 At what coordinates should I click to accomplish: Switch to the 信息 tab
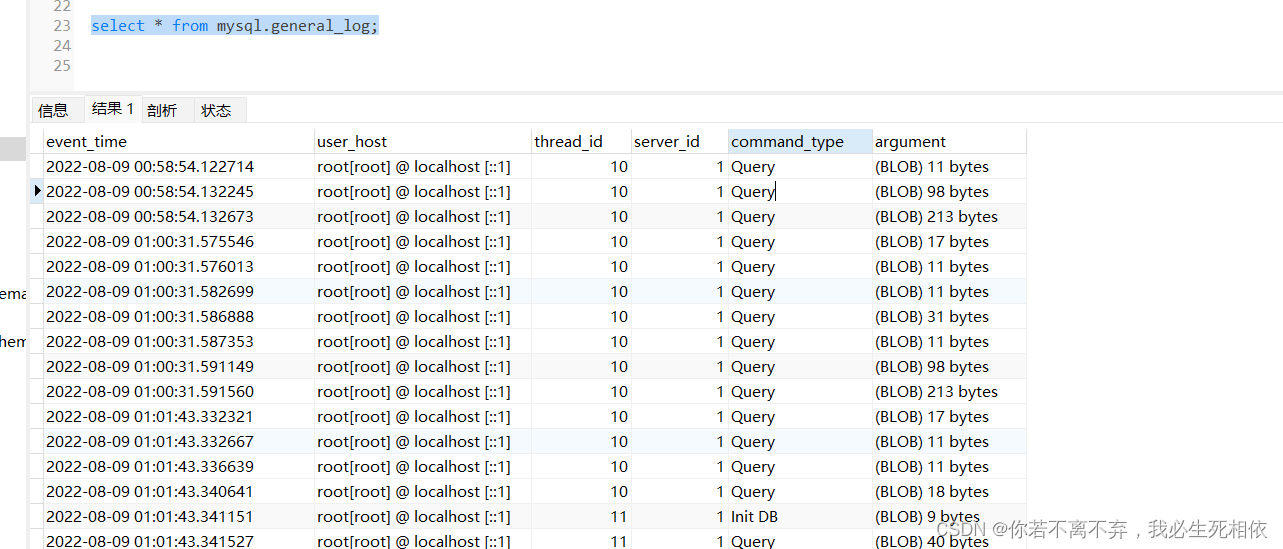click(53, 110)
